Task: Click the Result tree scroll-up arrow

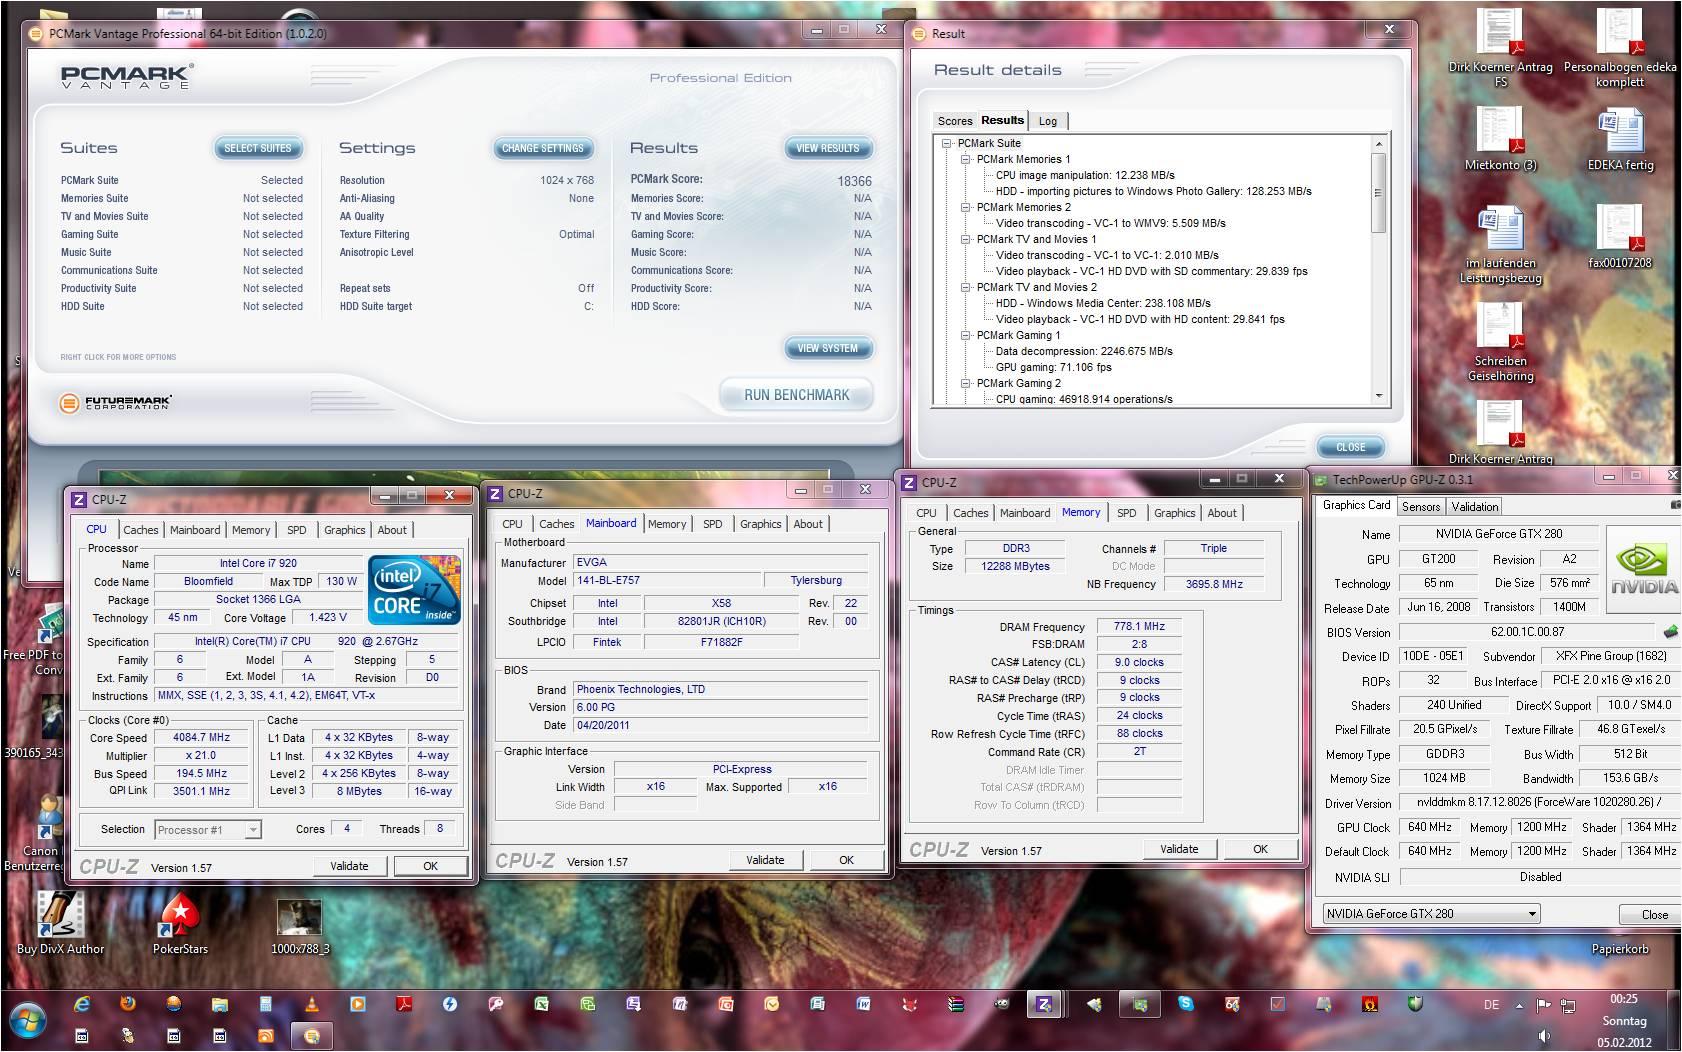Action: pyautogui.click(x=1378, y=144)
